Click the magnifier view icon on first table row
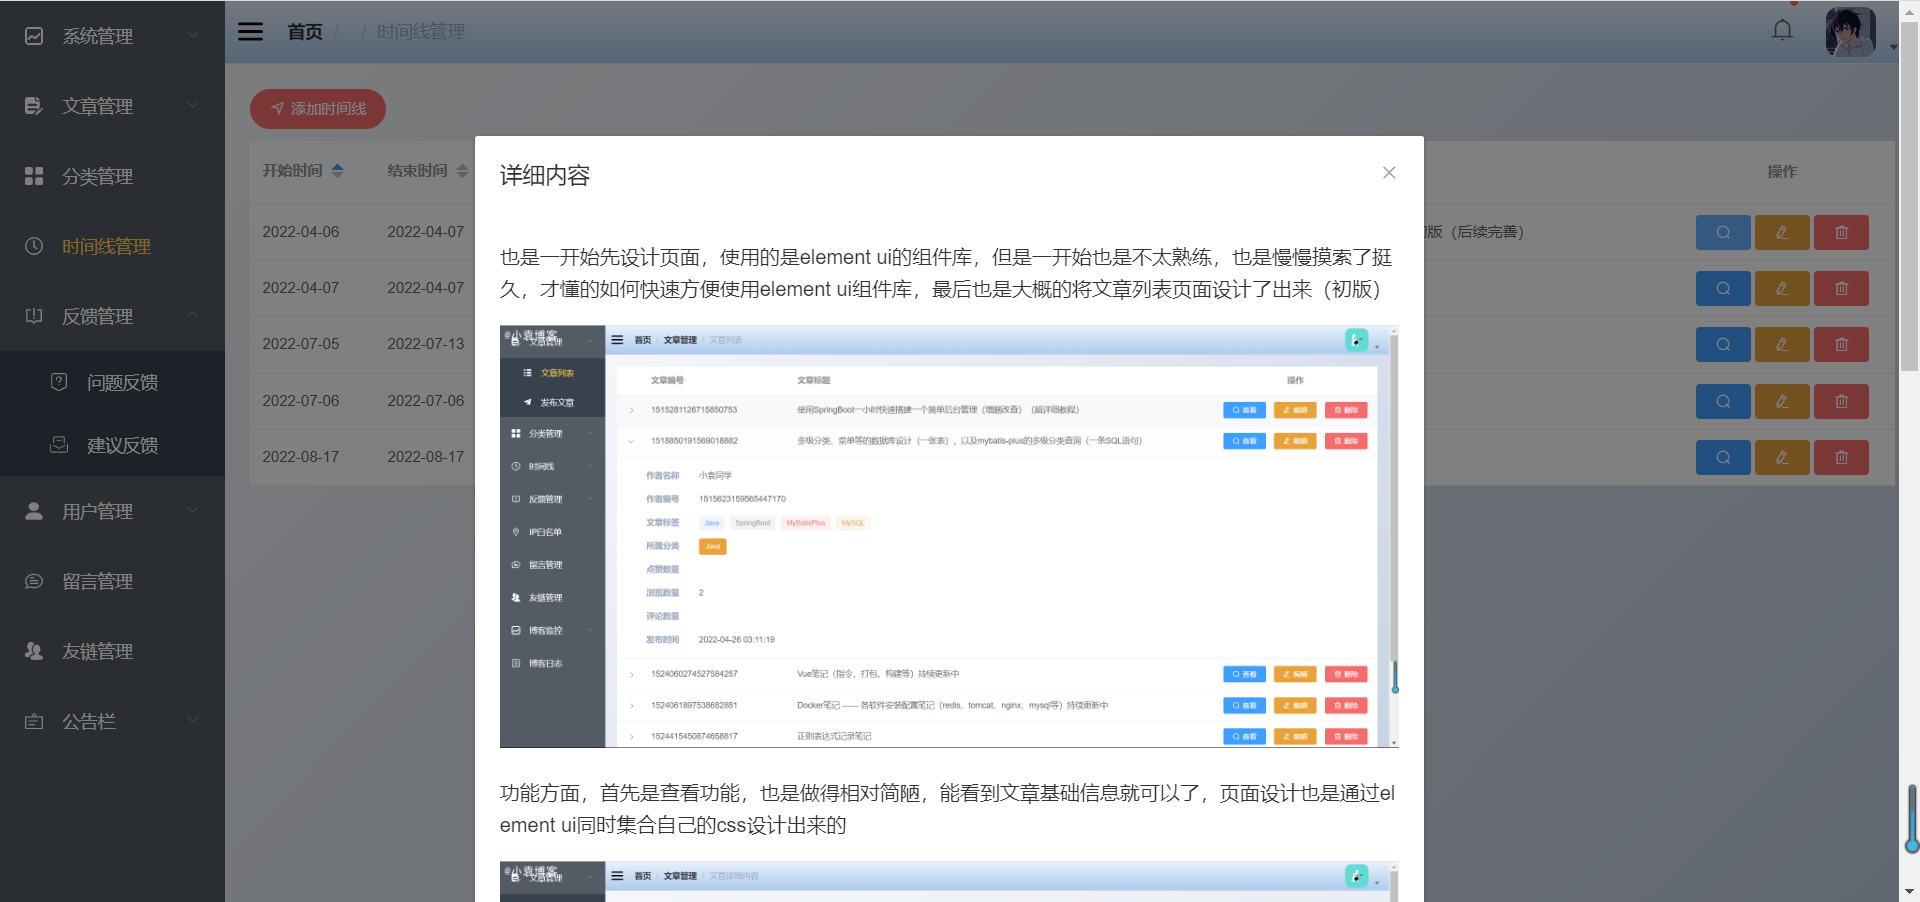 point(1723,232)
